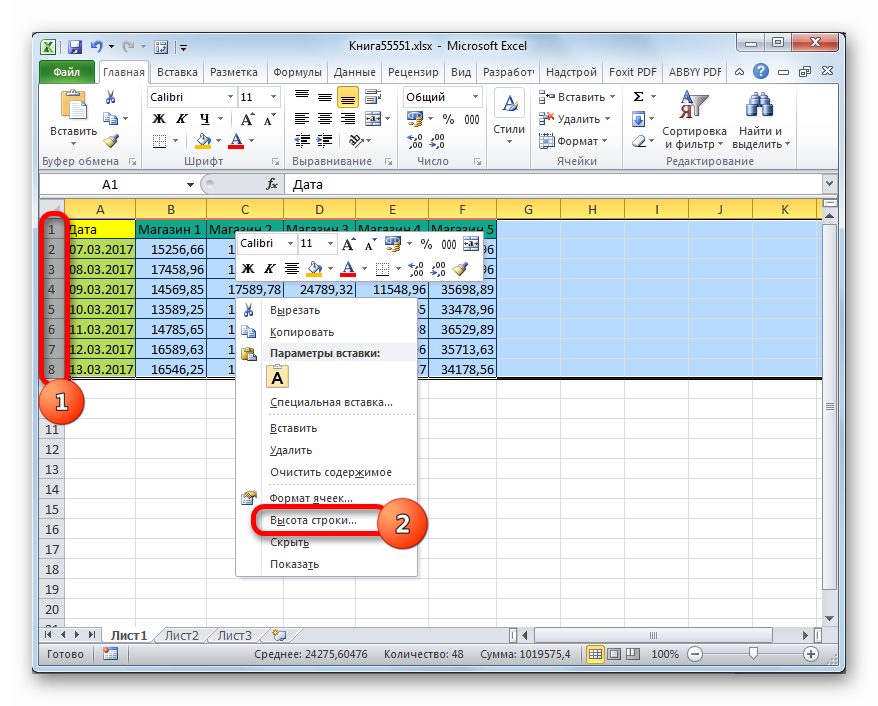Click the Format Painter brush in ribbon clipboard group

[111, 142]
